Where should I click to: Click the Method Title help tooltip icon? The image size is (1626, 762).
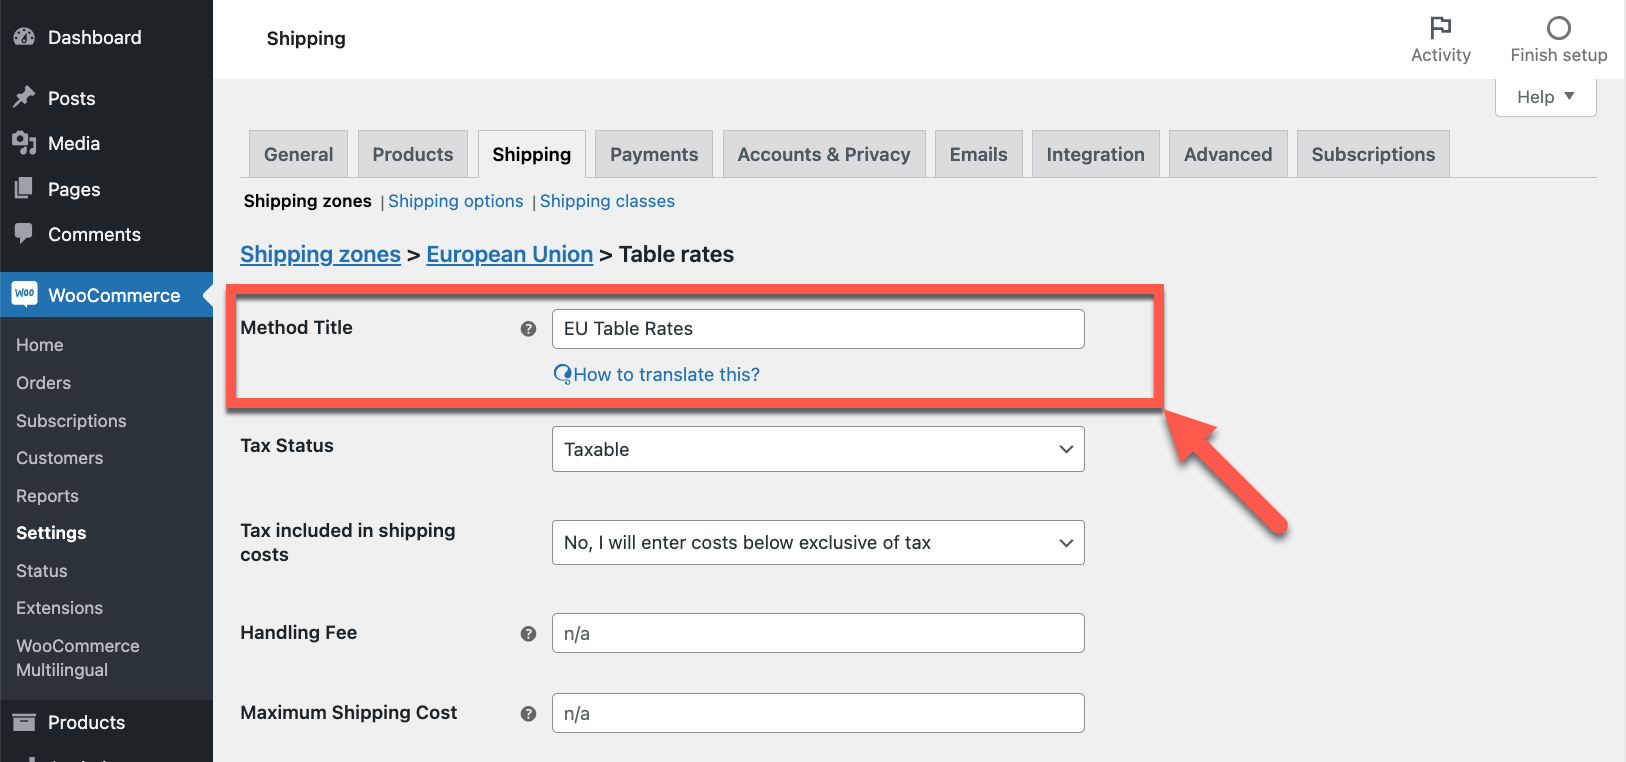tap(528, 329)
